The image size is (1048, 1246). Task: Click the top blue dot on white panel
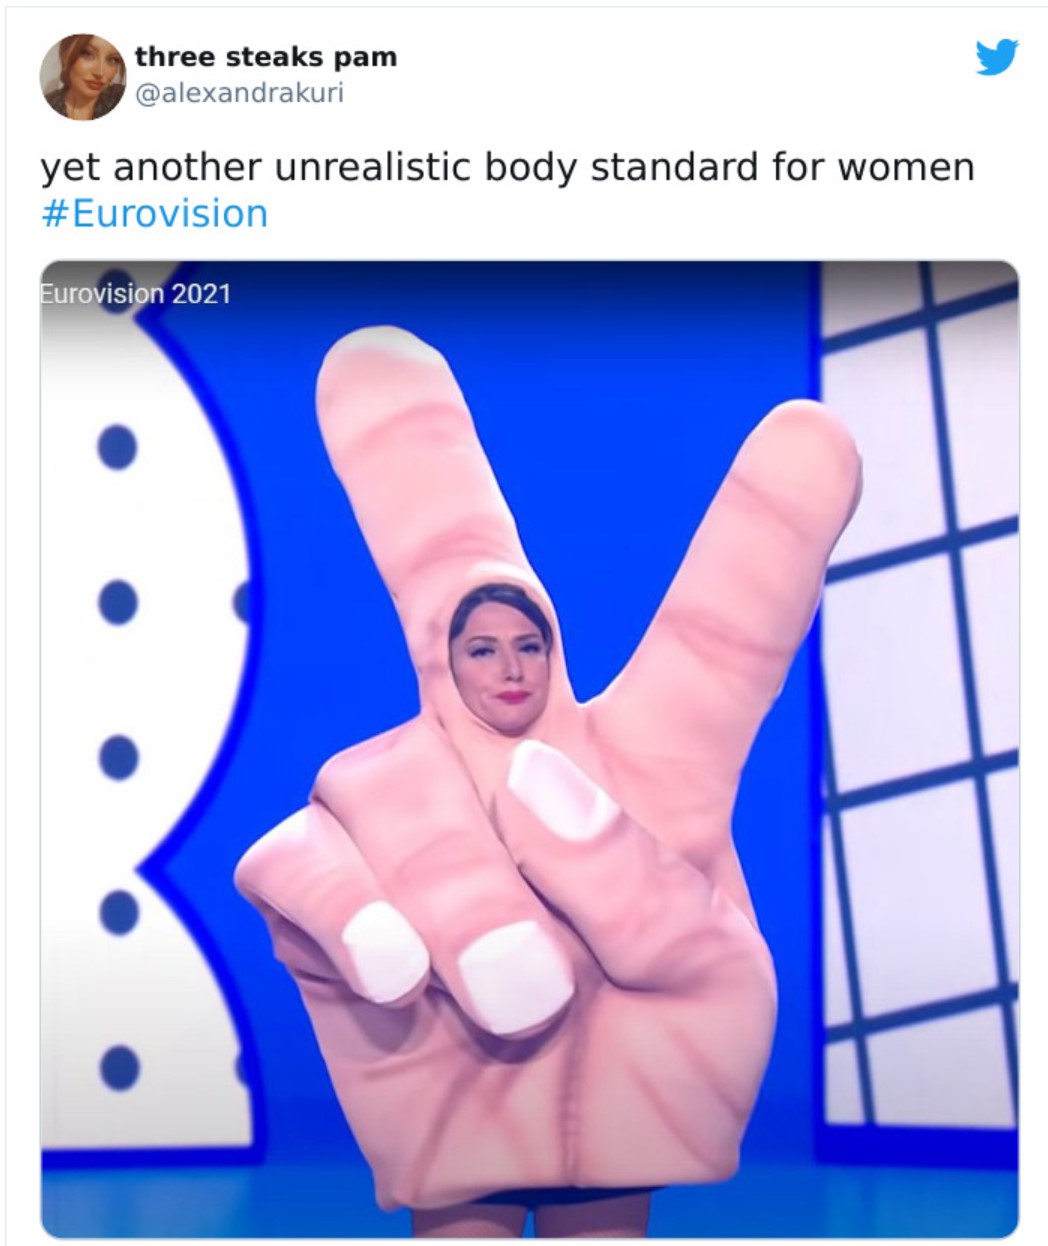[117, 446]
